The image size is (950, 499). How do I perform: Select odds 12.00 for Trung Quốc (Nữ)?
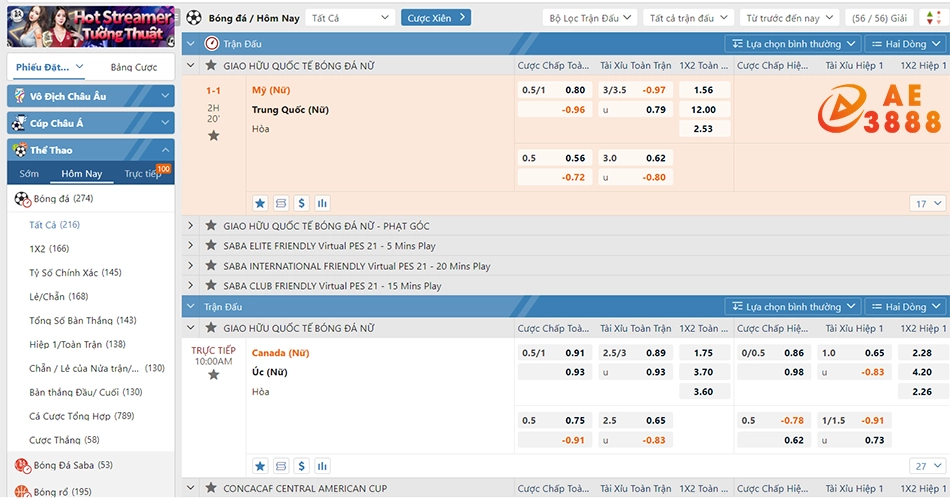pyautogui.click(x=703, y=110)
